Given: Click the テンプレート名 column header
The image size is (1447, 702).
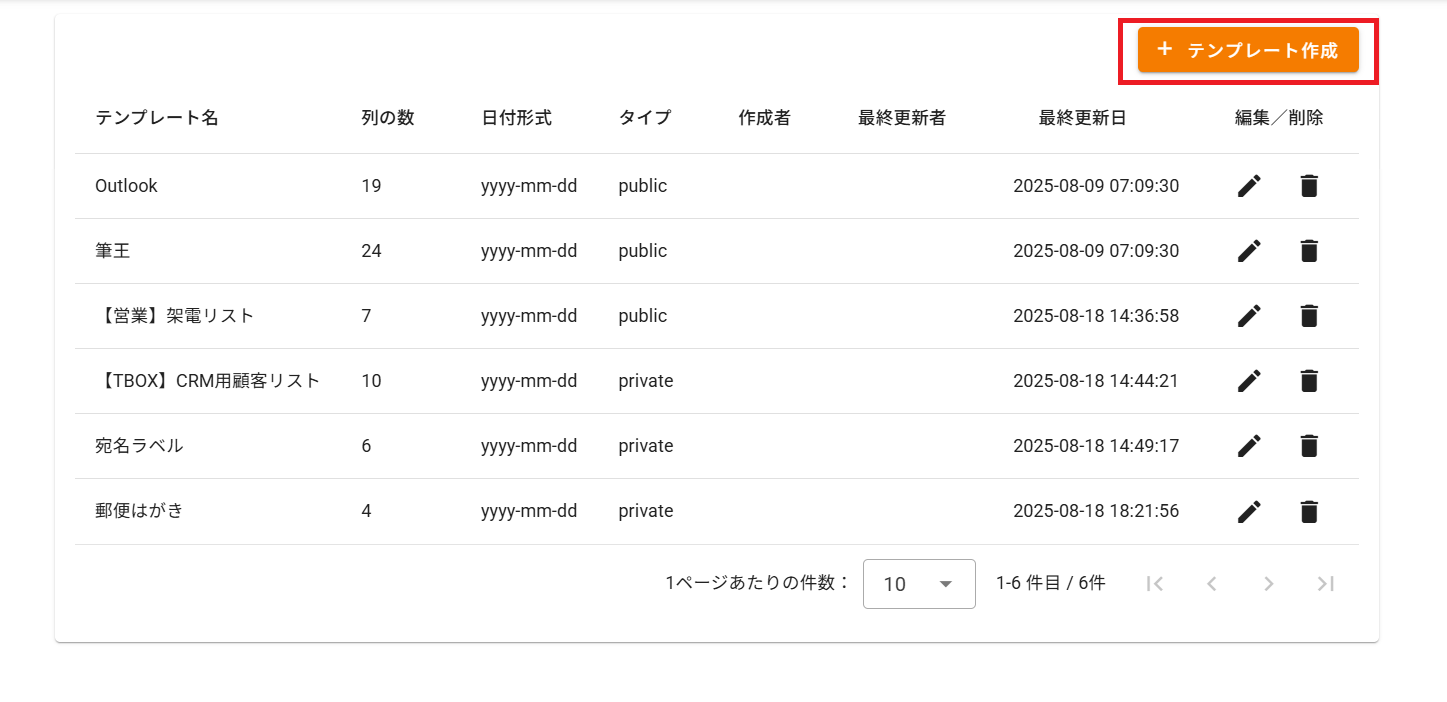Looking at the screenshot, I should (157, 118).
